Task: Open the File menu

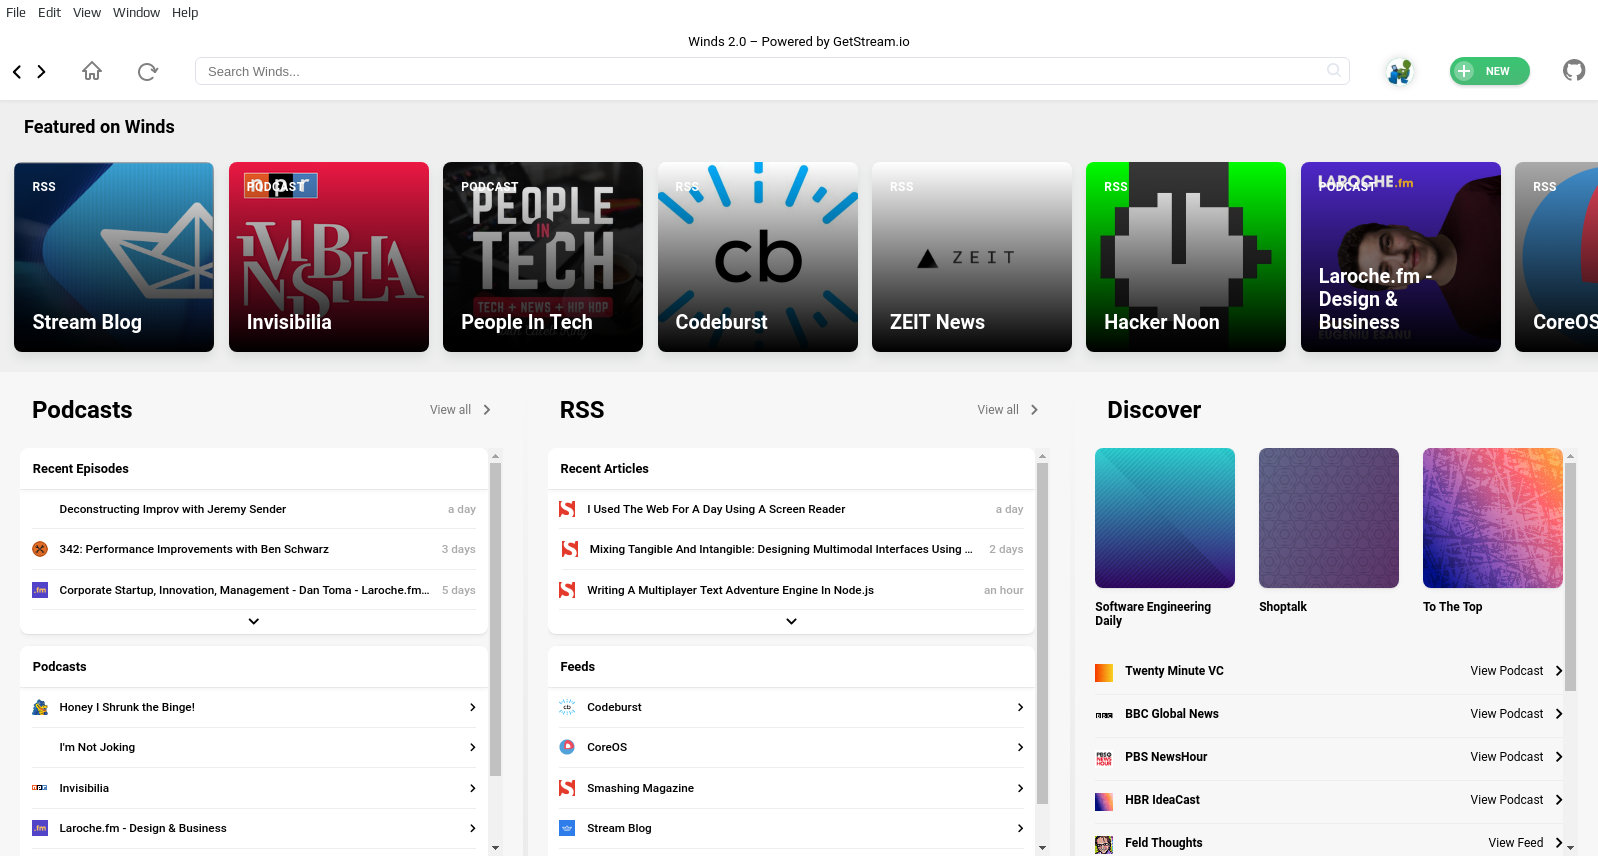Action: click(16, 13)
